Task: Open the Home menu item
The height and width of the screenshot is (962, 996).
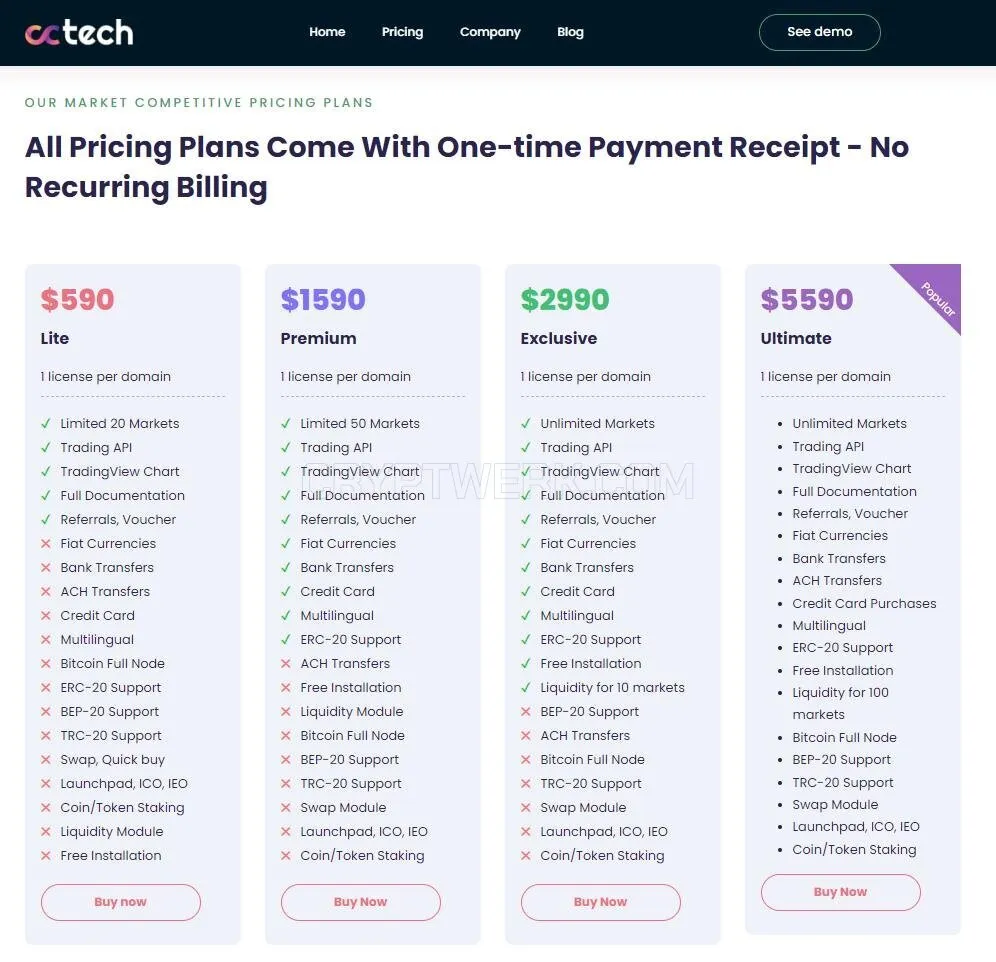Action: (327, 32)
